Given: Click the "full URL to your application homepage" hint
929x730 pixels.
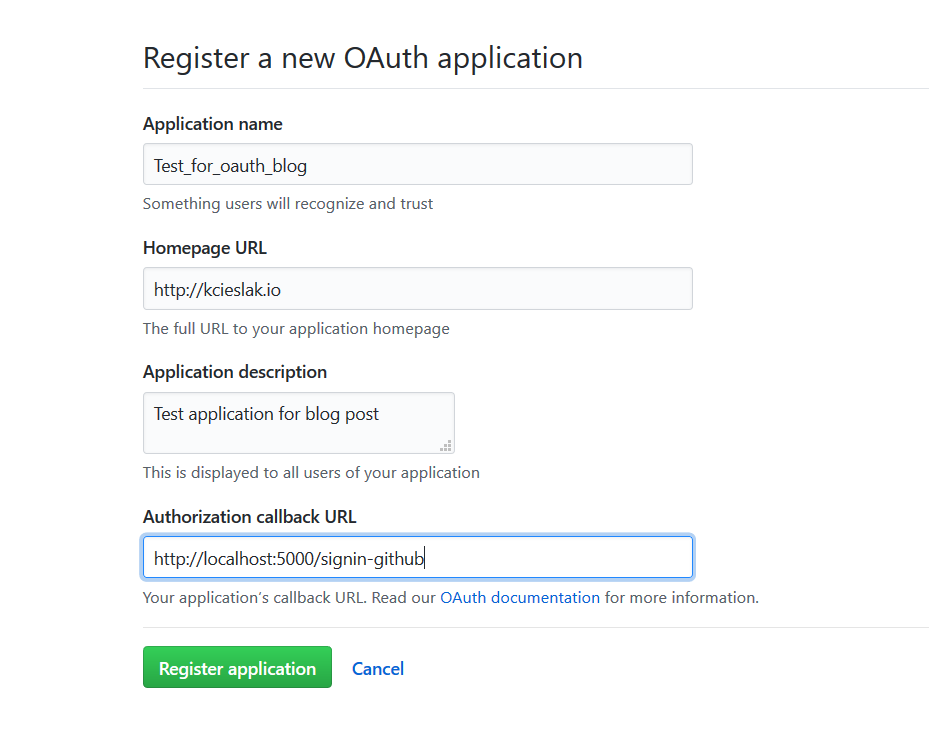Looking at the screenshot, I should click(x=296, y=329).
